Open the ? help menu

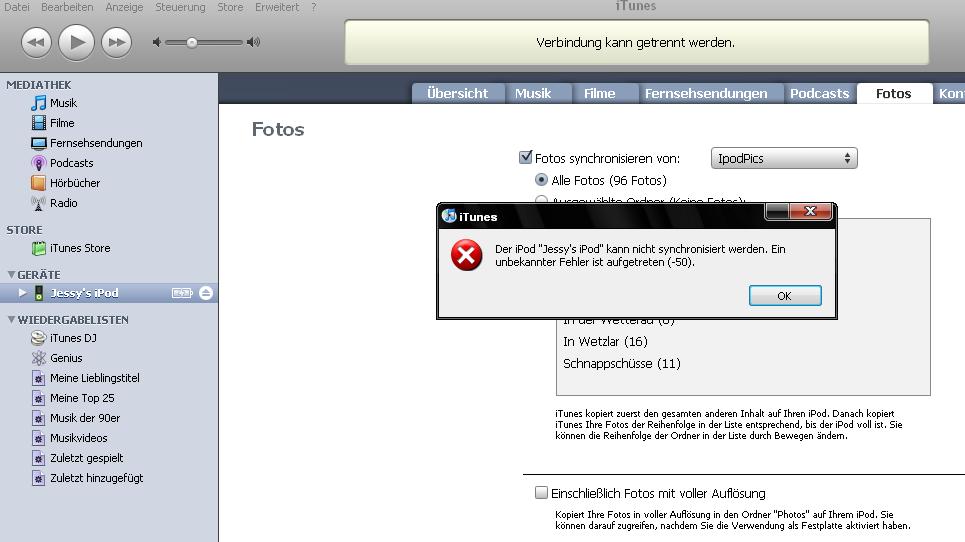pos(313,7)
